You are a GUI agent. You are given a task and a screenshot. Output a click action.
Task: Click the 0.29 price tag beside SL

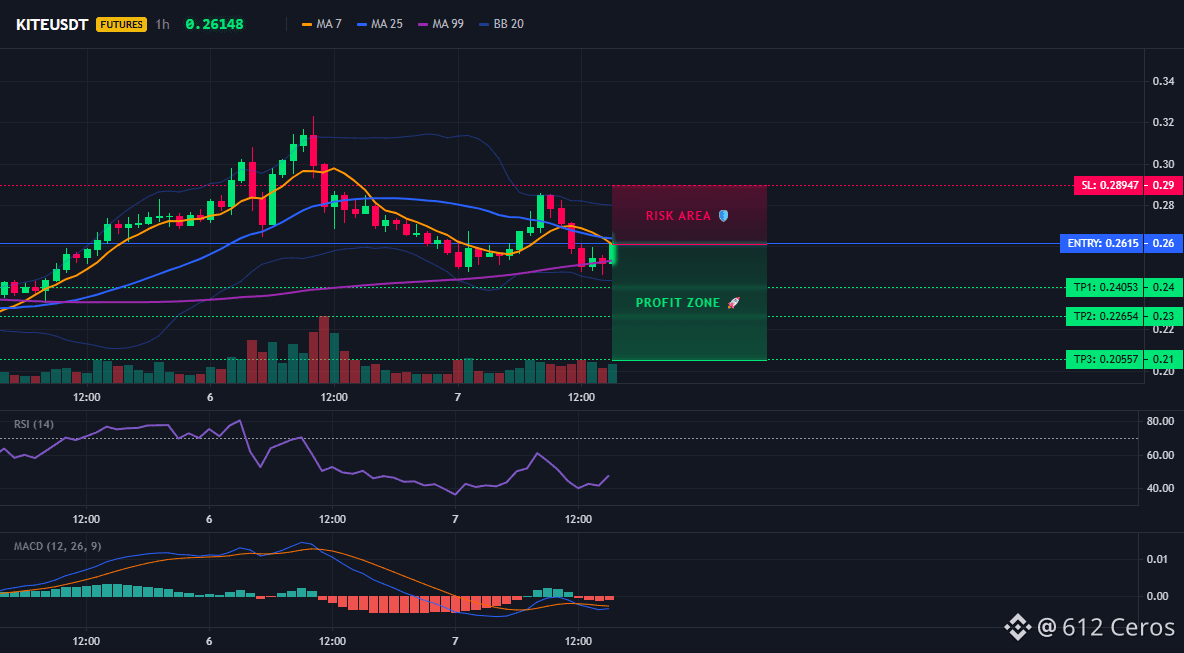tap(1164, 185)
